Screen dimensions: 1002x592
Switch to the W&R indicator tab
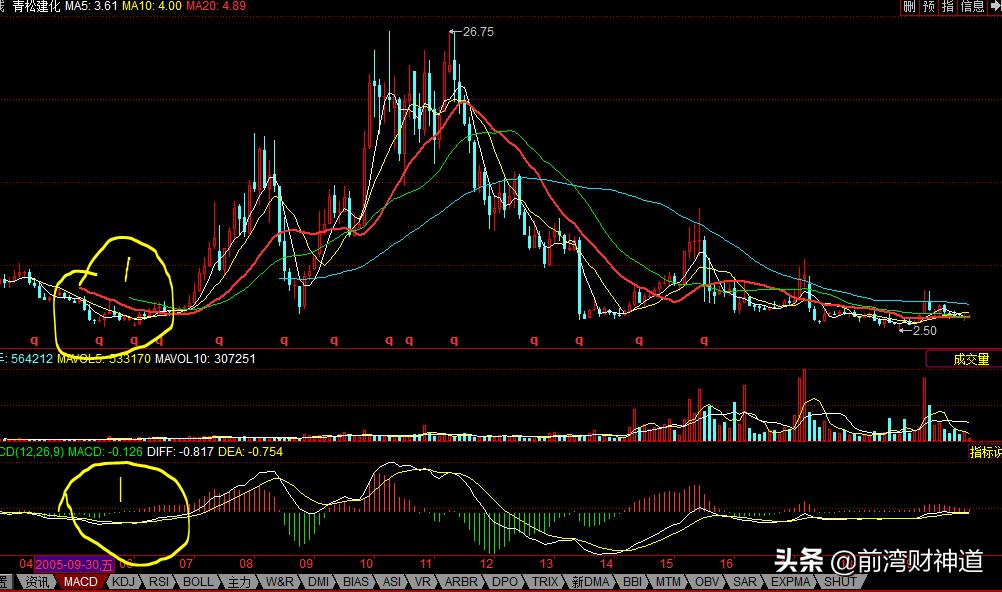(x=280, y=581)
